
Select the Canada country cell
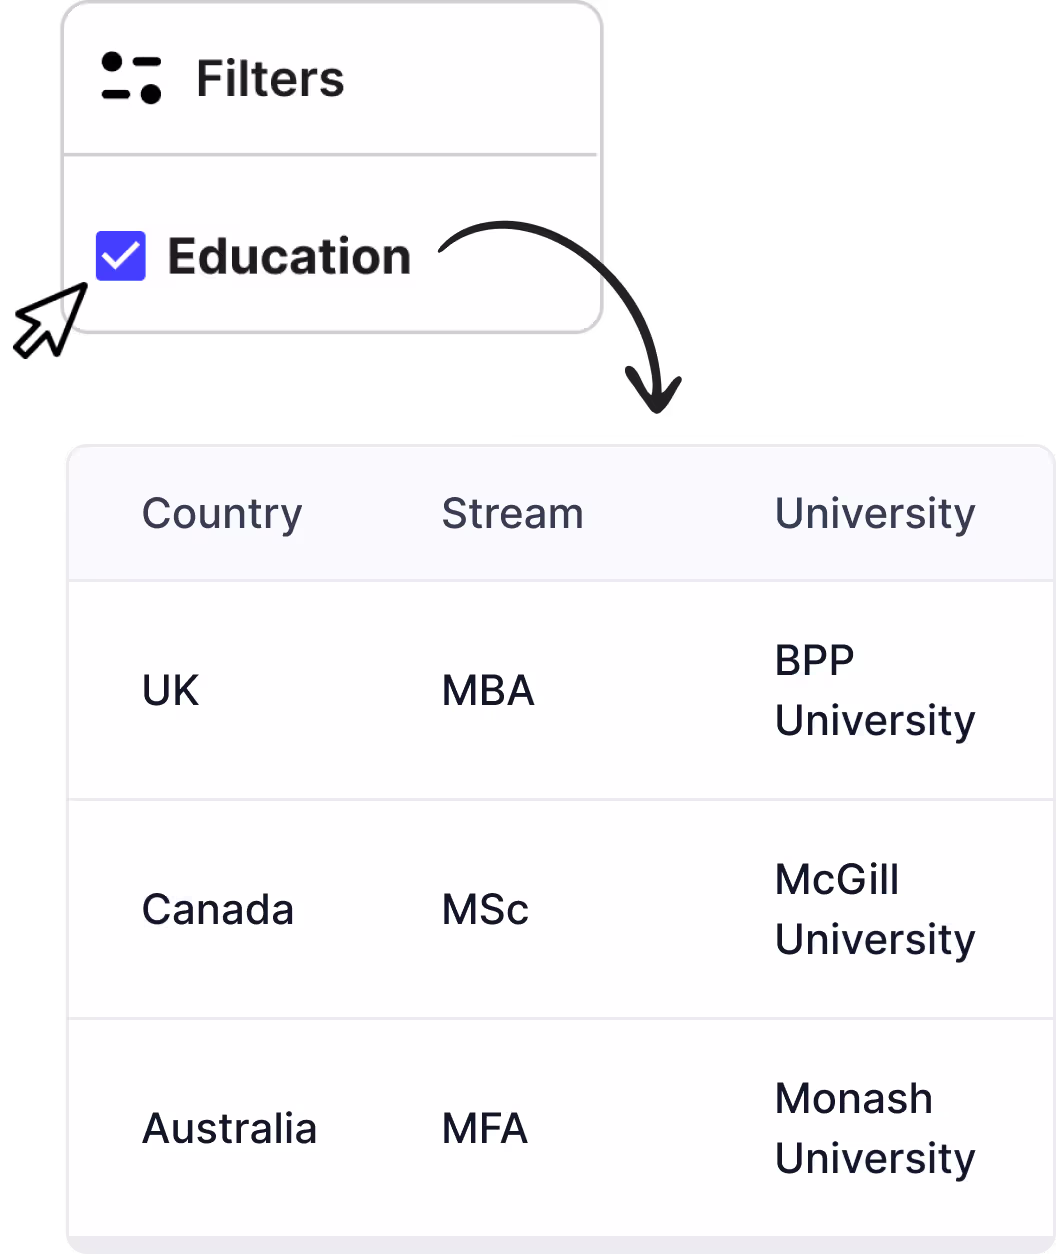[x=218, y=910]
